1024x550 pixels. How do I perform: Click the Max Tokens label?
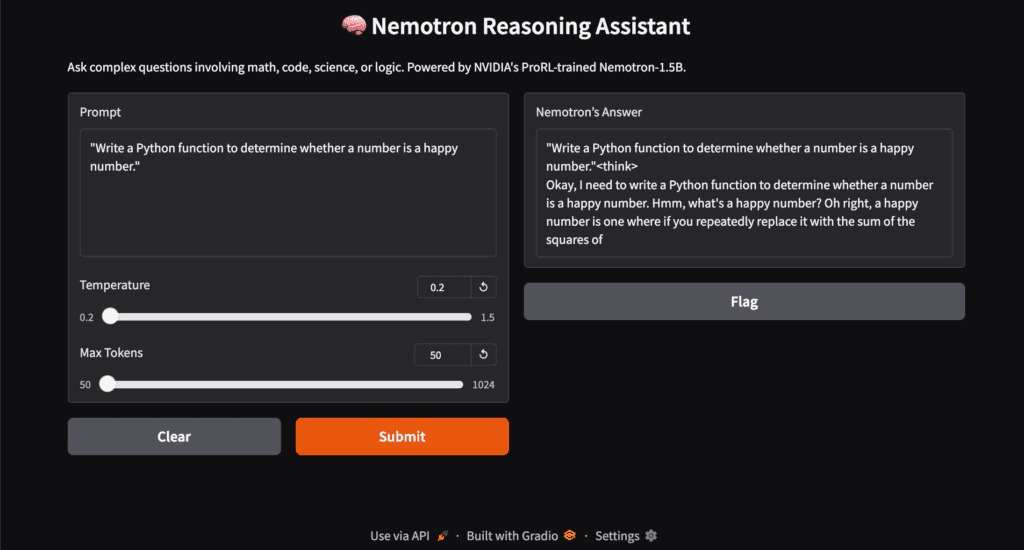coord(111,353)
